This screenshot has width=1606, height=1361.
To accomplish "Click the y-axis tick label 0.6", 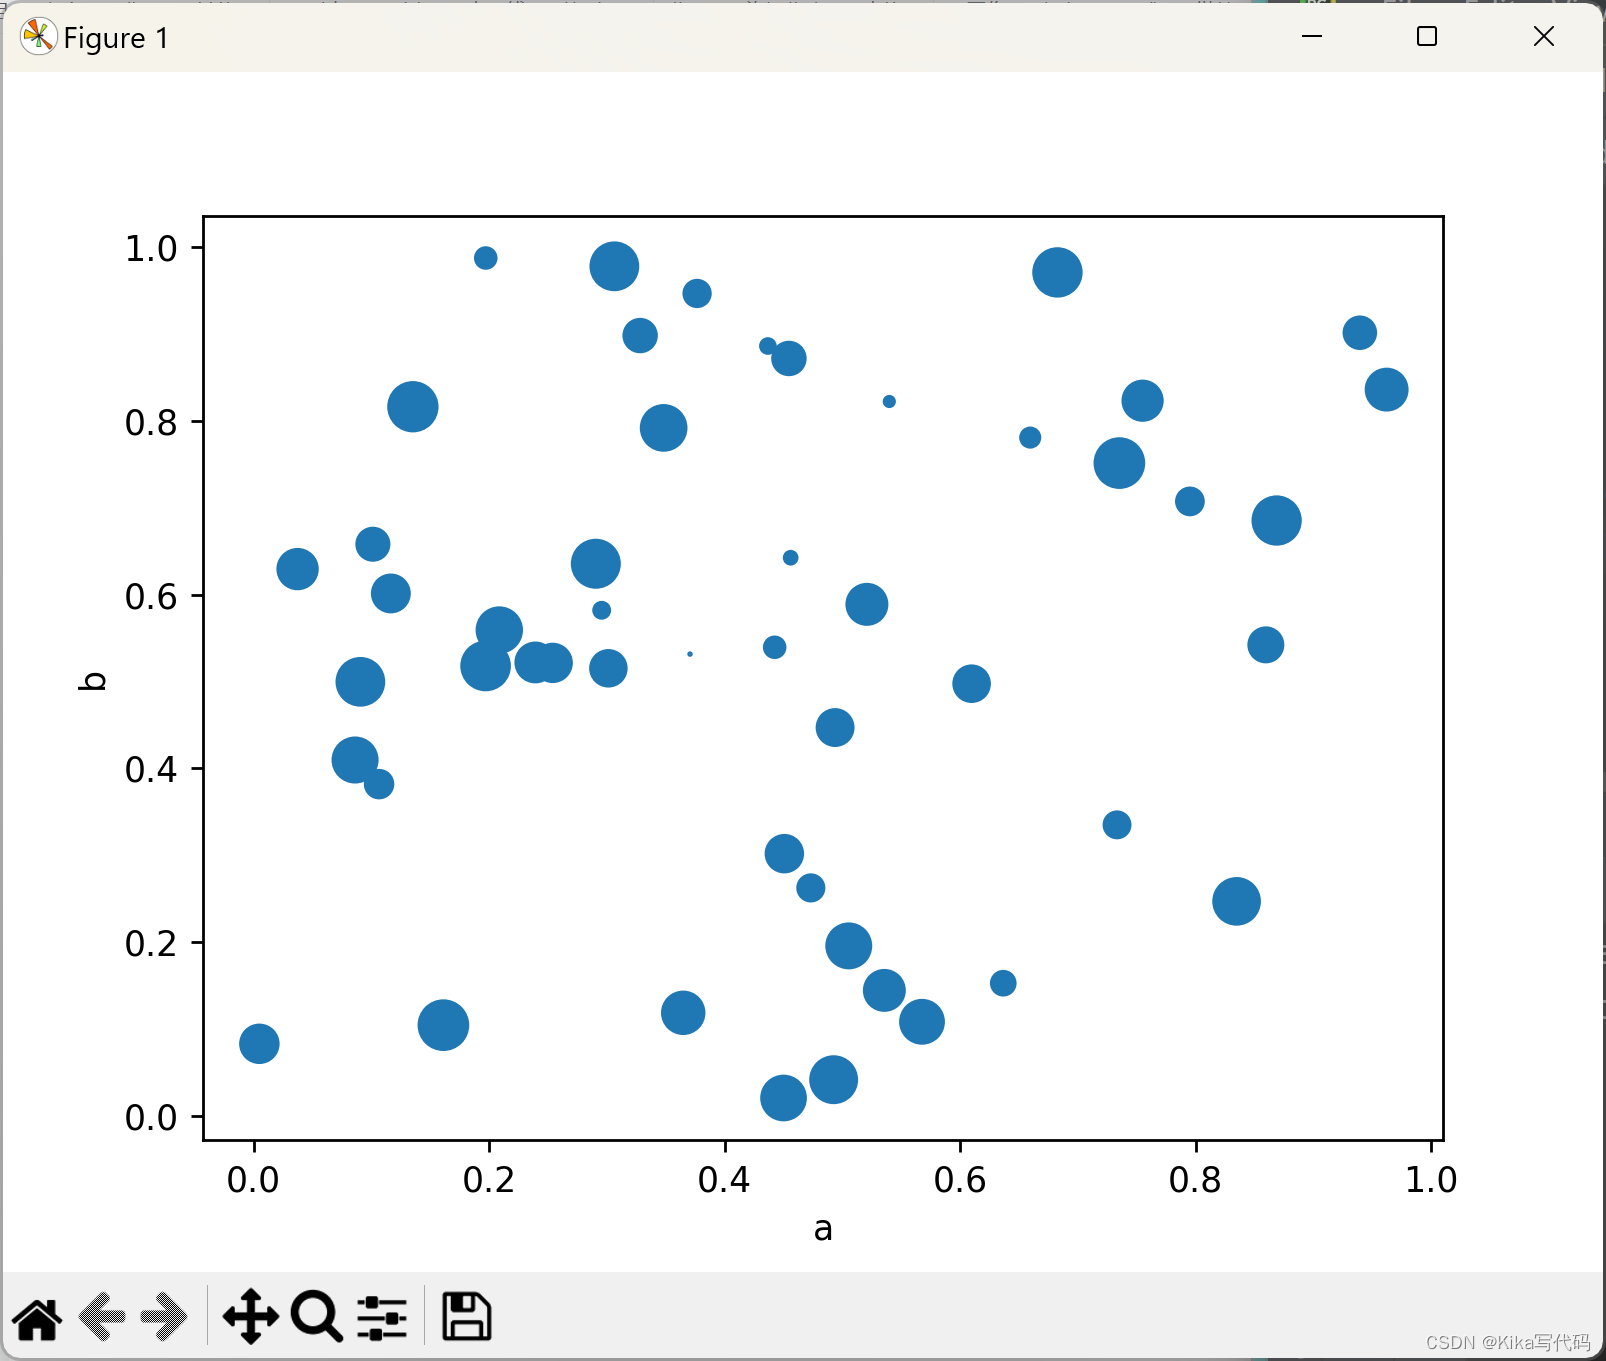I will pos(151,597).
